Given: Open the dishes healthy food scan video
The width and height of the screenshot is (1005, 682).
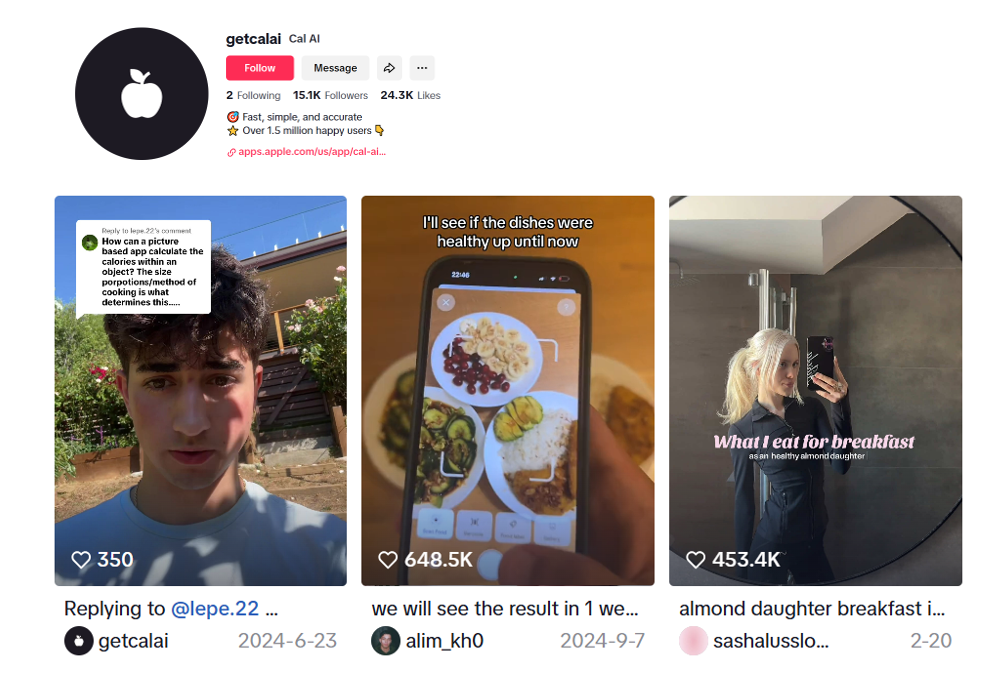Looking at the screenshot, I should 508,390.
